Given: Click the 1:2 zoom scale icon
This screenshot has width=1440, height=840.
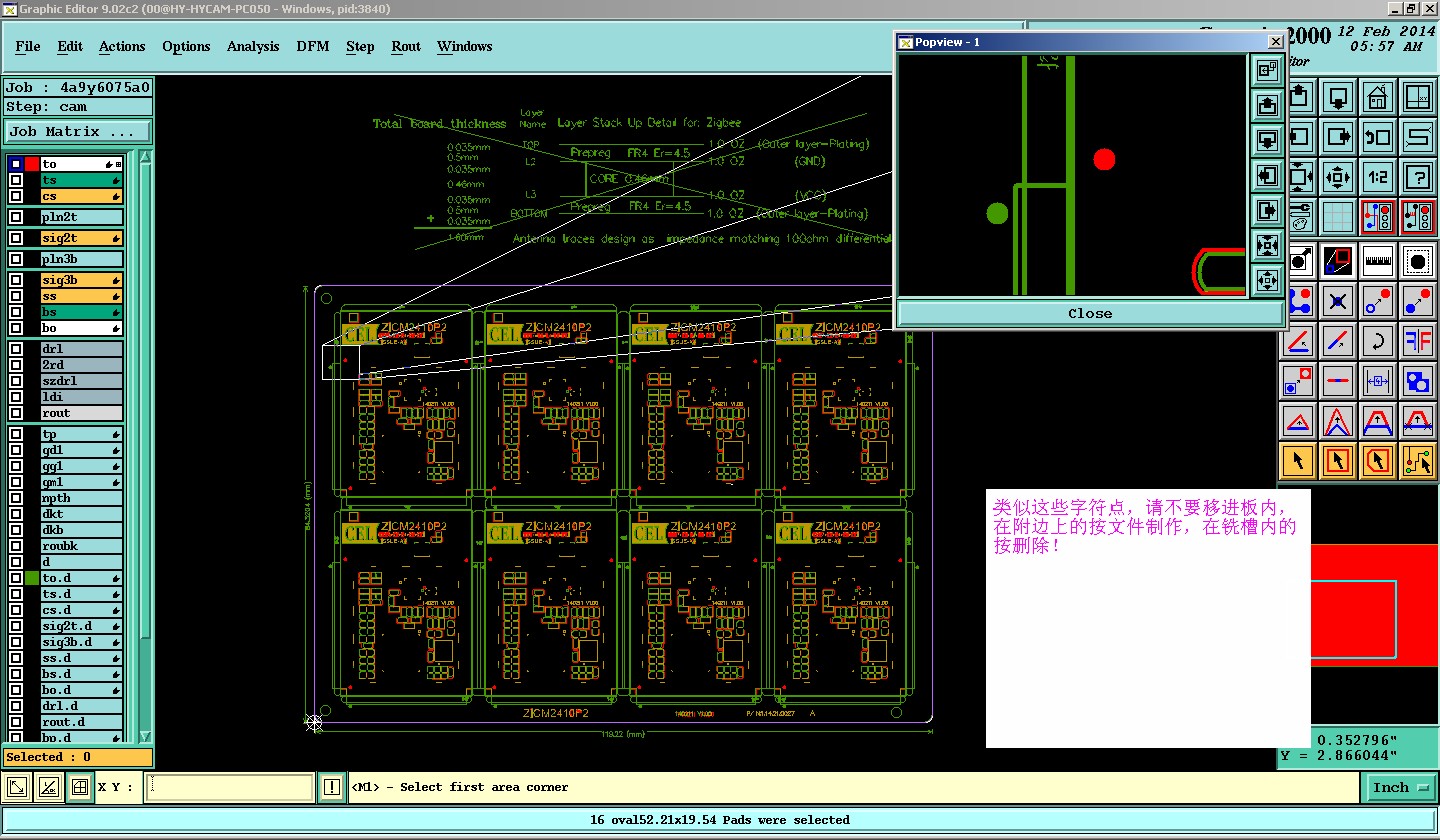Looking at the screenshot, I should pos(1378,177).
